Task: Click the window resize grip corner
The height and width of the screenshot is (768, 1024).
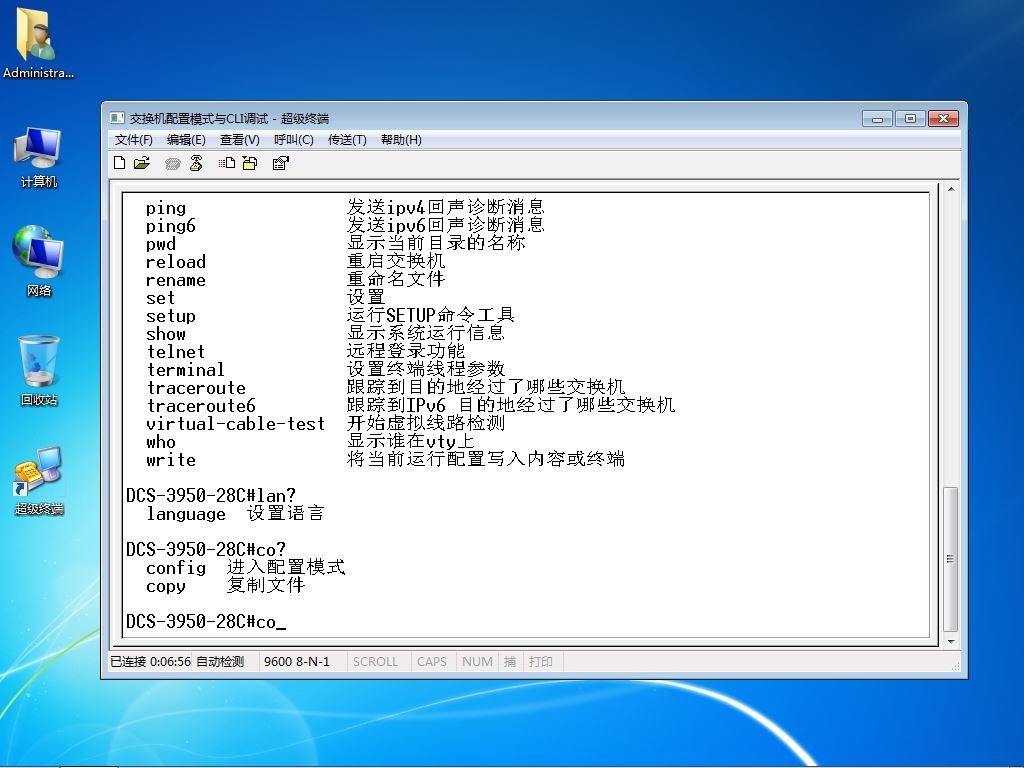Action: click(955, 665)
